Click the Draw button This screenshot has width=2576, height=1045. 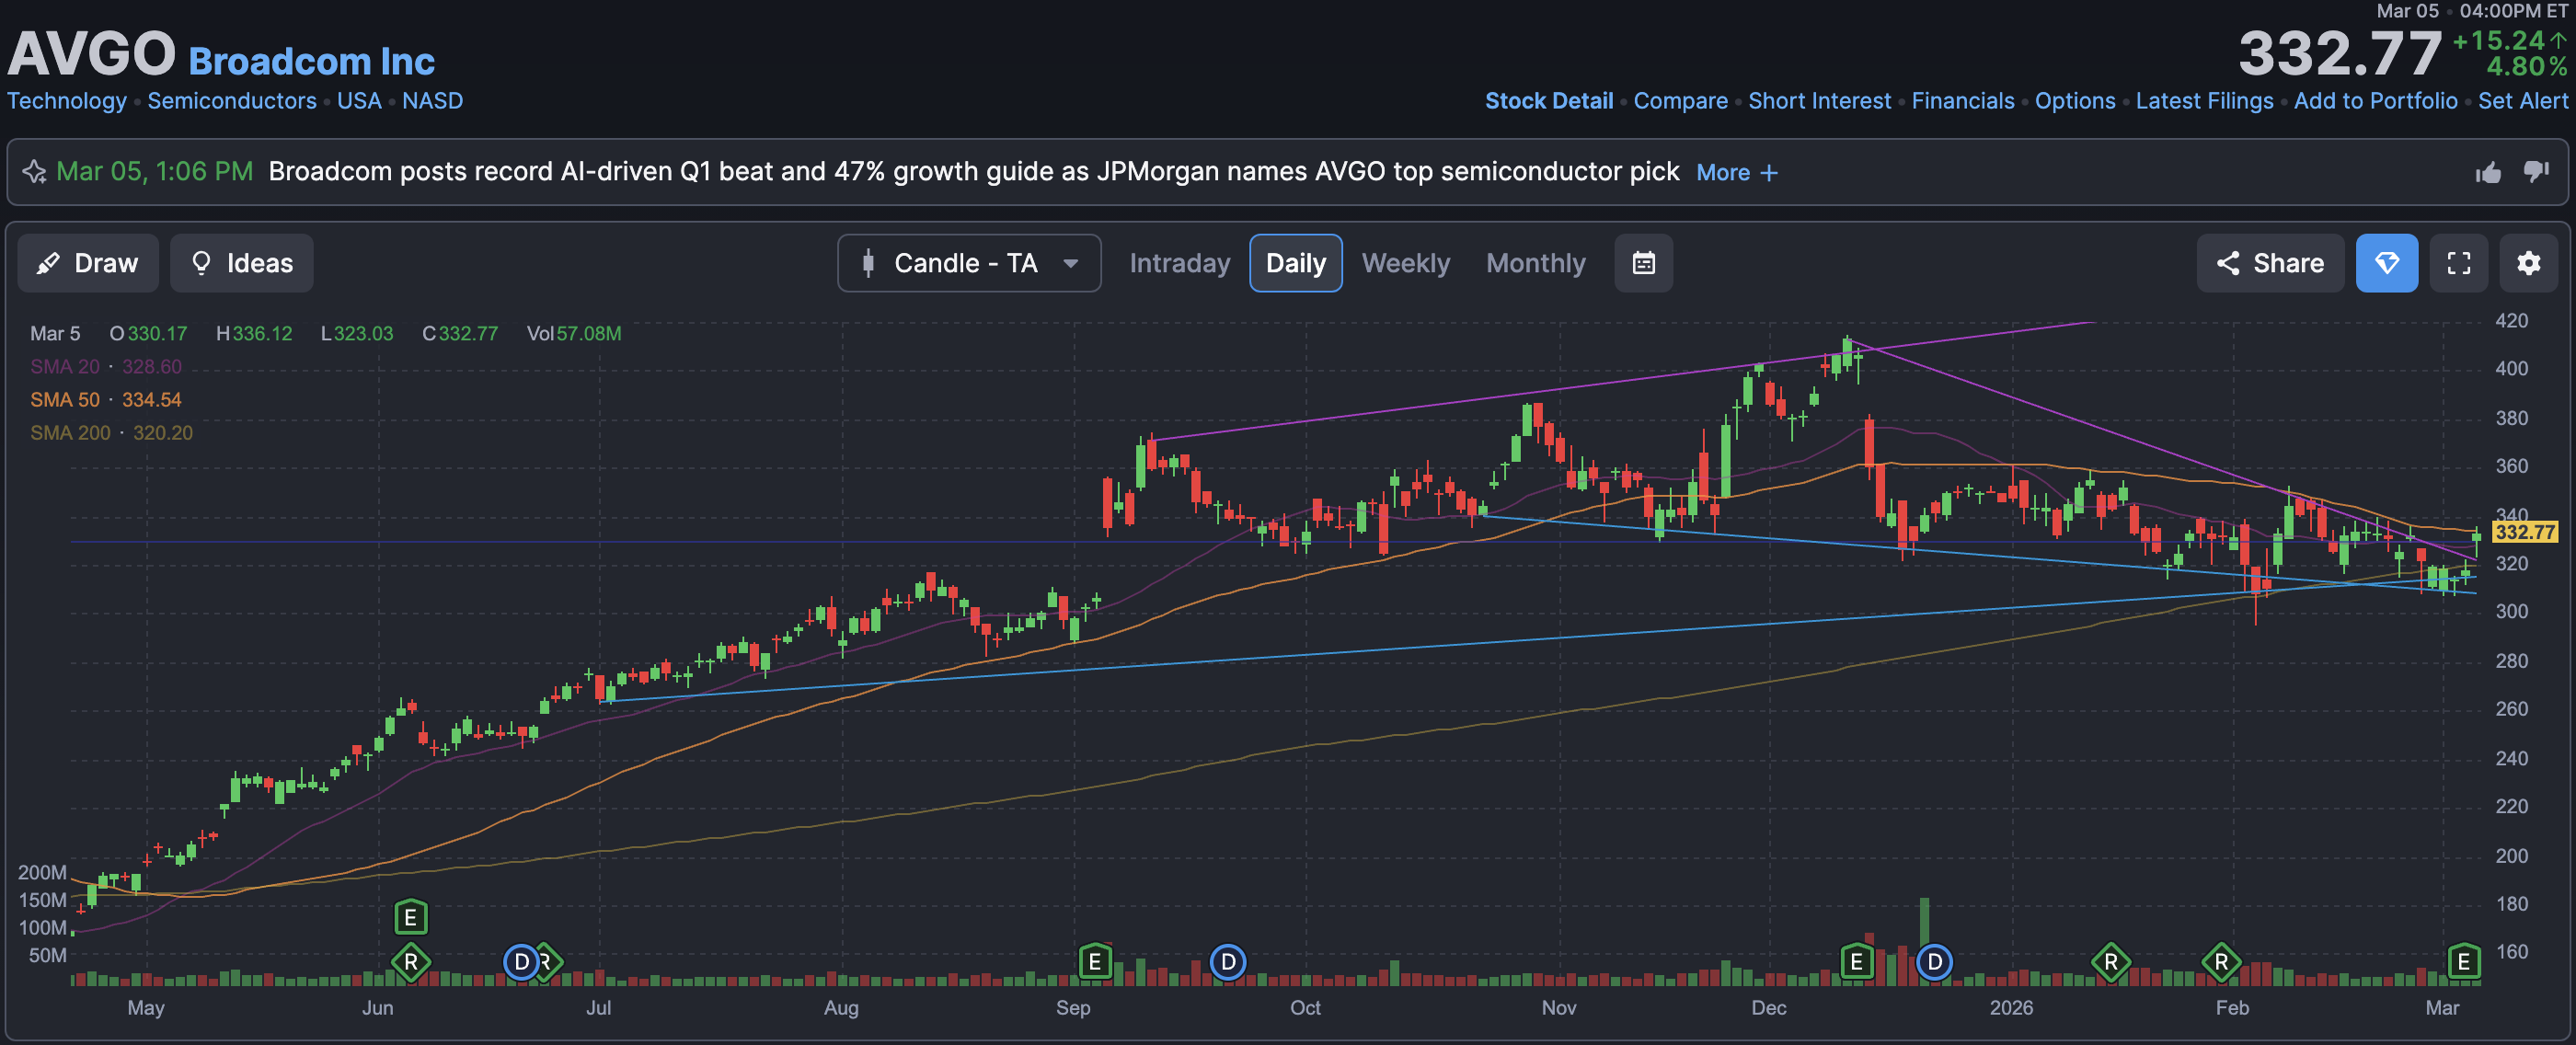(x=88, y=263)
